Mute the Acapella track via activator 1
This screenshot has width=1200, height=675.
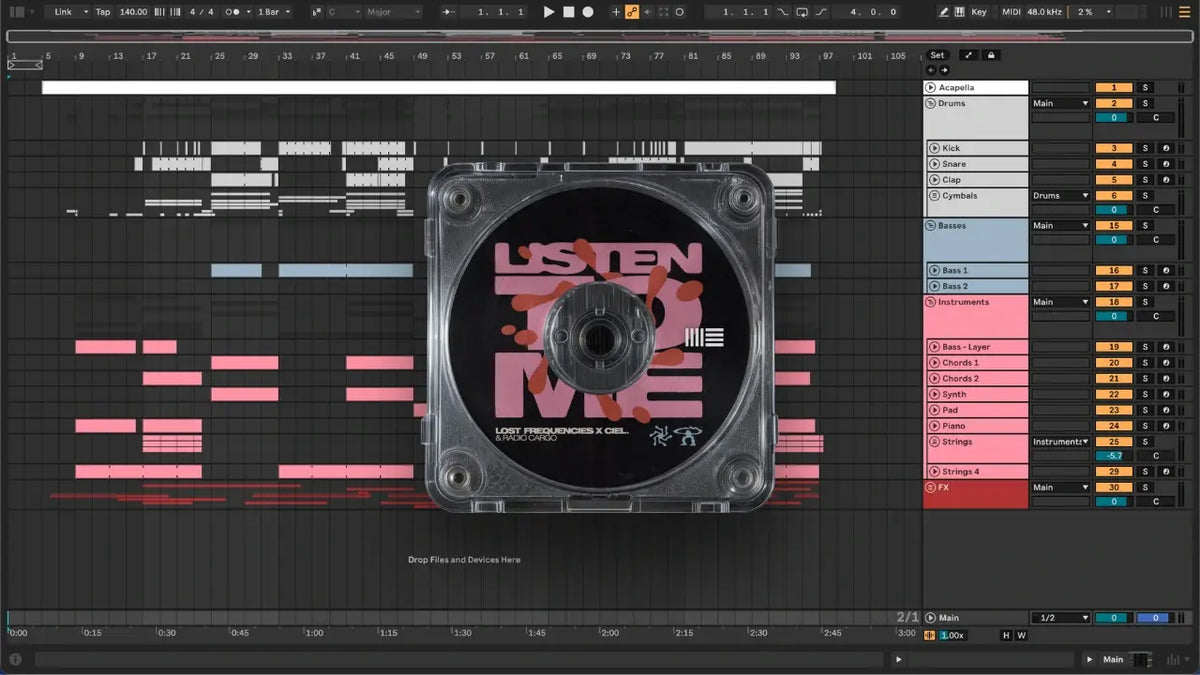[x=1113, y=88]
